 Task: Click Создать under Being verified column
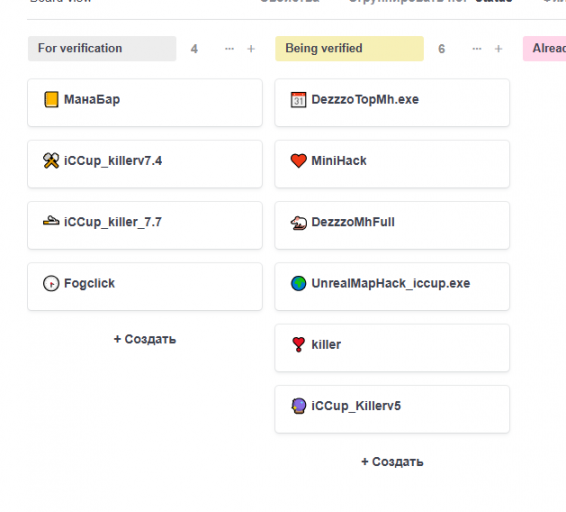click(392, 461)
